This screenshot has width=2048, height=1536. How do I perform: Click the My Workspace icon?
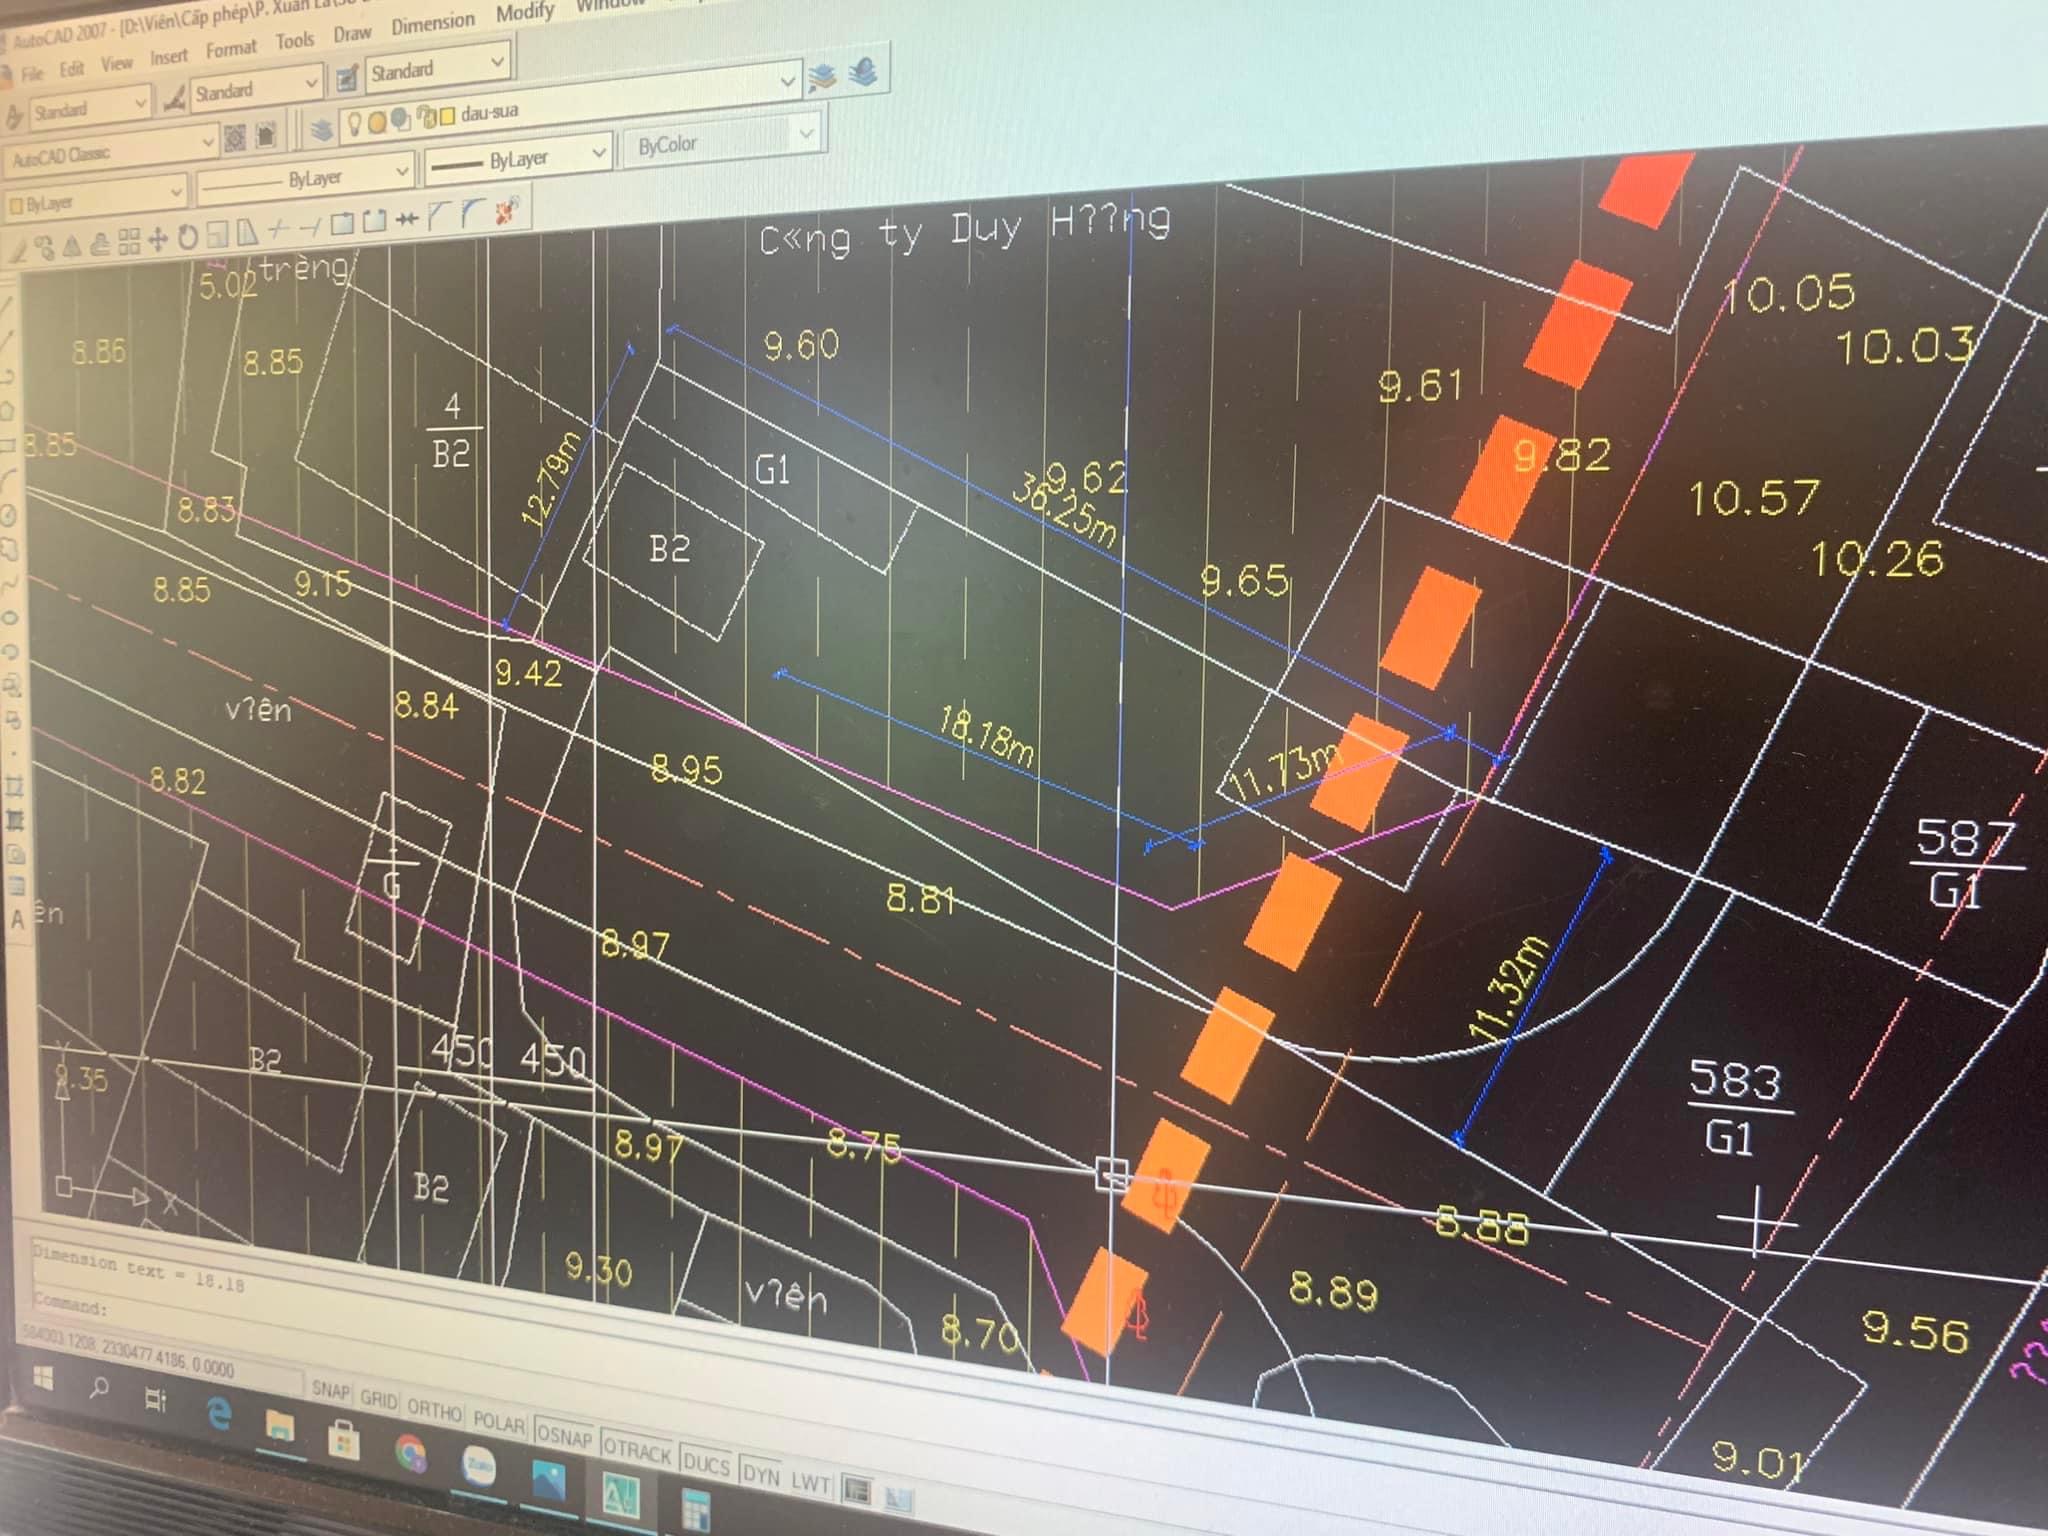point(266,135)
